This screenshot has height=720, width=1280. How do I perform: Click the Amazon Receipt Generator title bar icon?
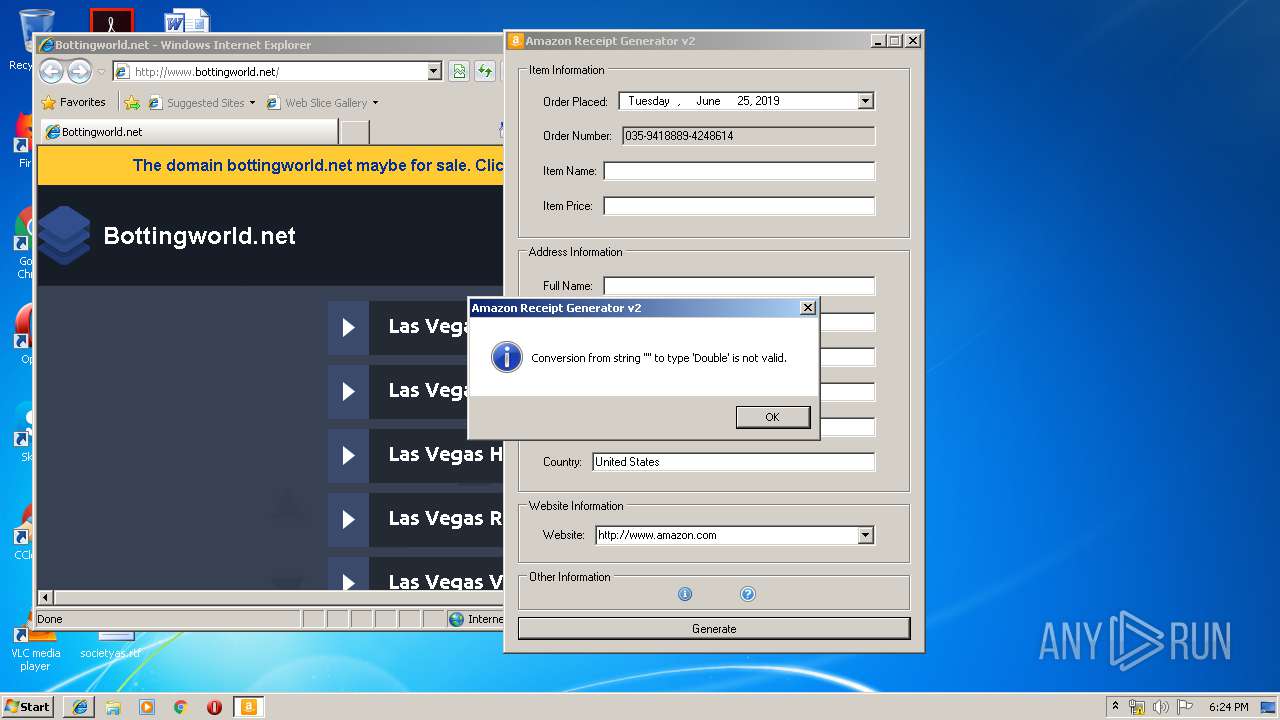point(516,41)
